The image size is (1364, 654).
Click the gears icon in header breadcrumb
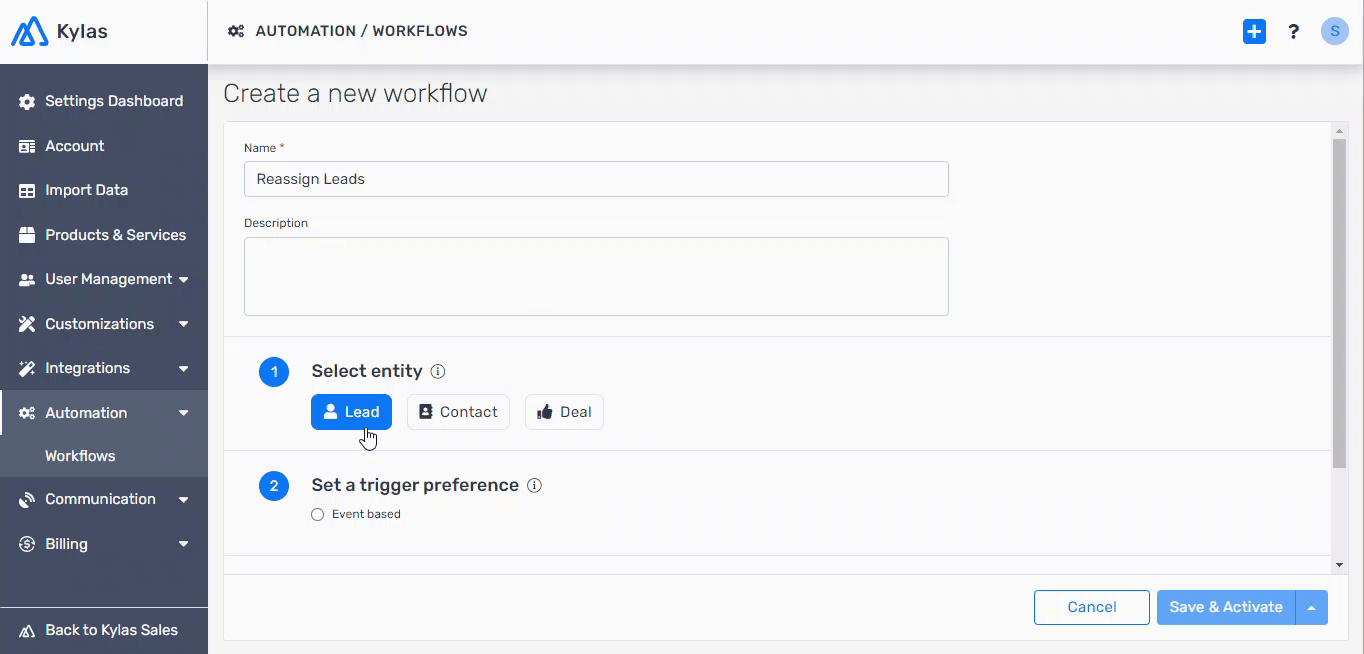(x=236, y=31)
